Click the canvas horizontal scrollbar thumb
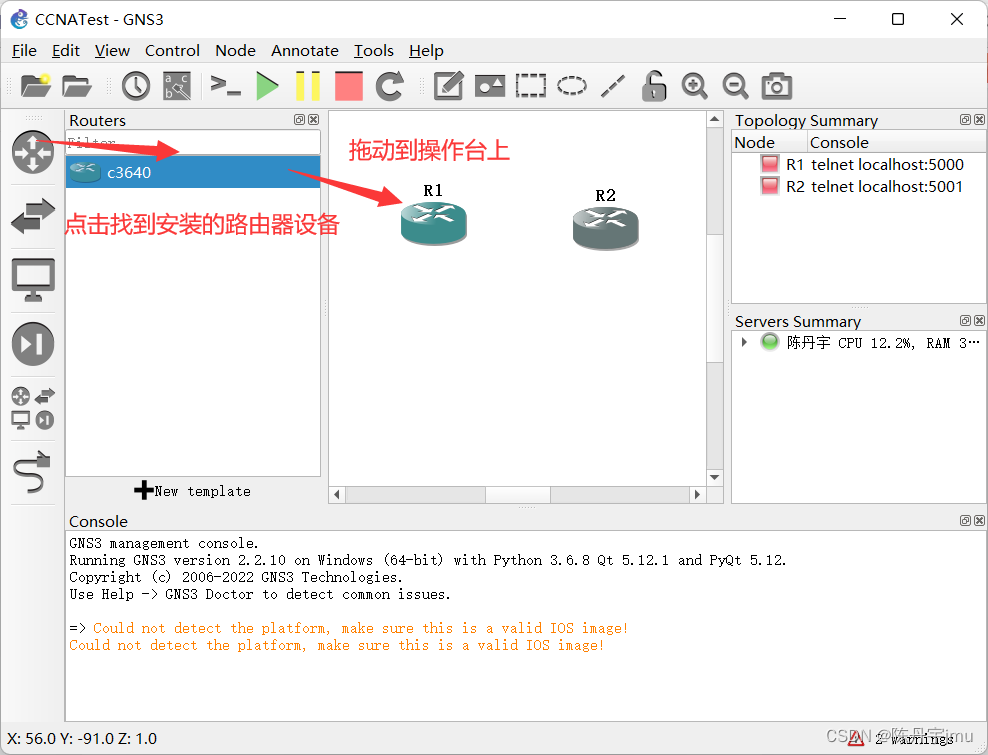Screen dimensions: 988x755 click(x=518, y=495)
